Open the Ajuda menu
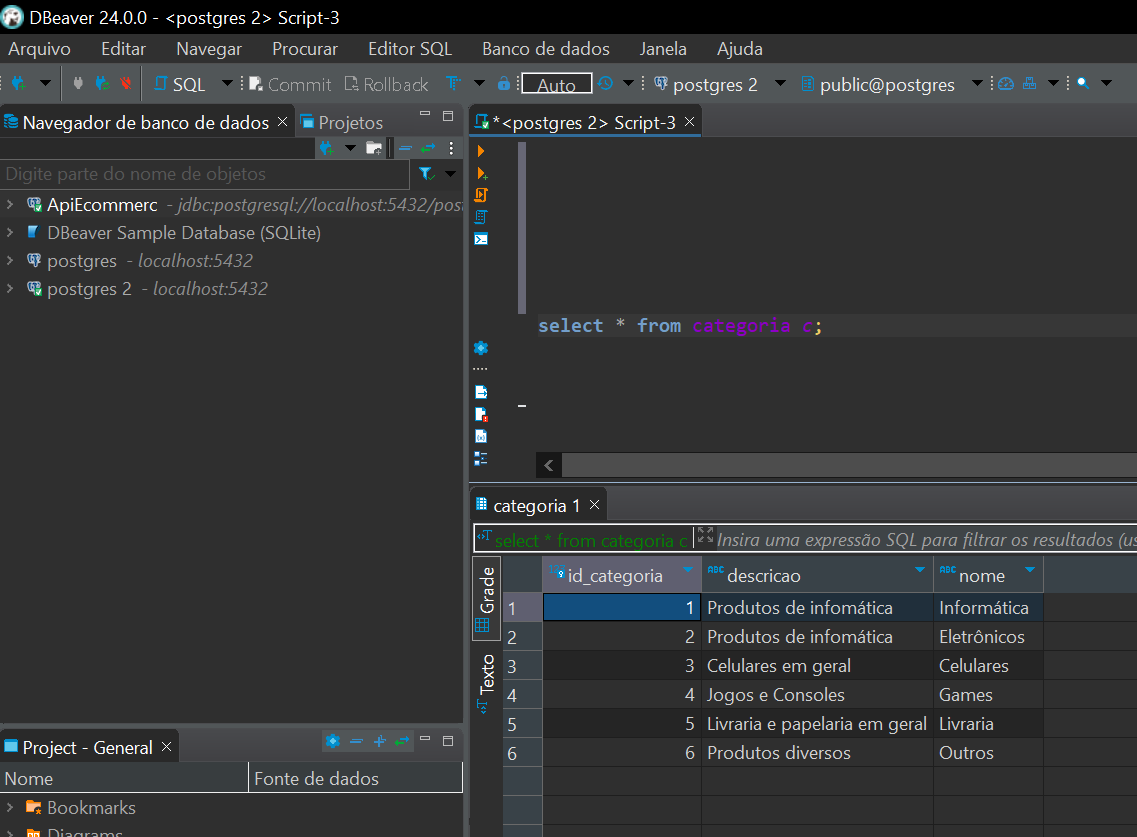 click(x=740, y=49)
